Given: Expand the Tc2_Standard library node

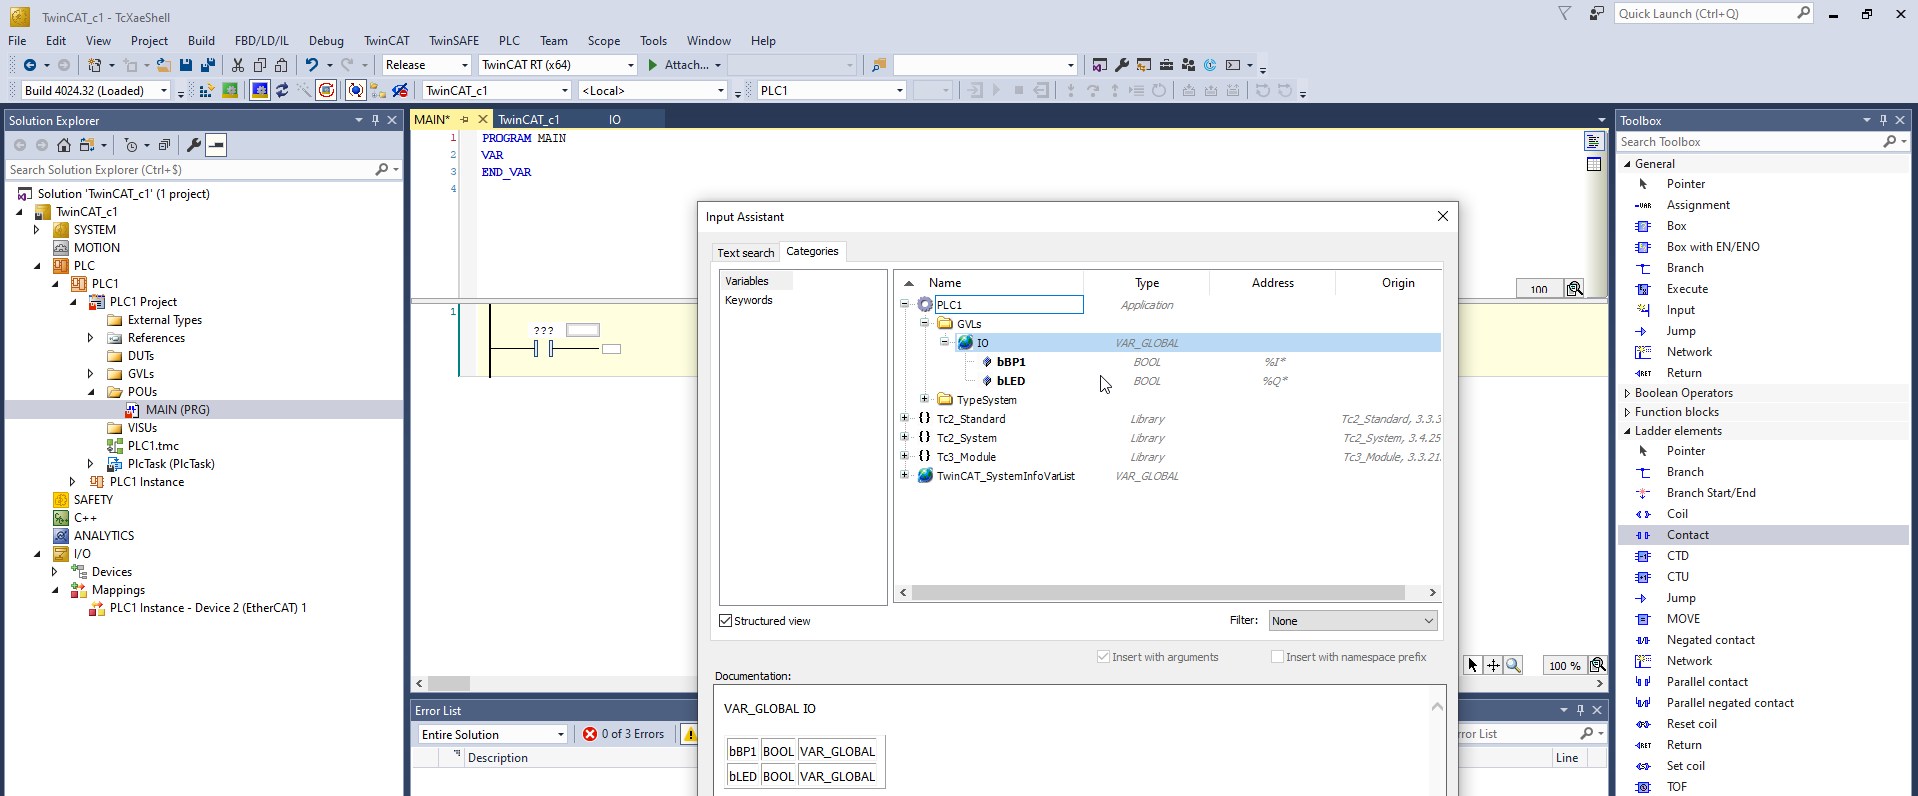Looking at the screenshot, I should [905, 419].
